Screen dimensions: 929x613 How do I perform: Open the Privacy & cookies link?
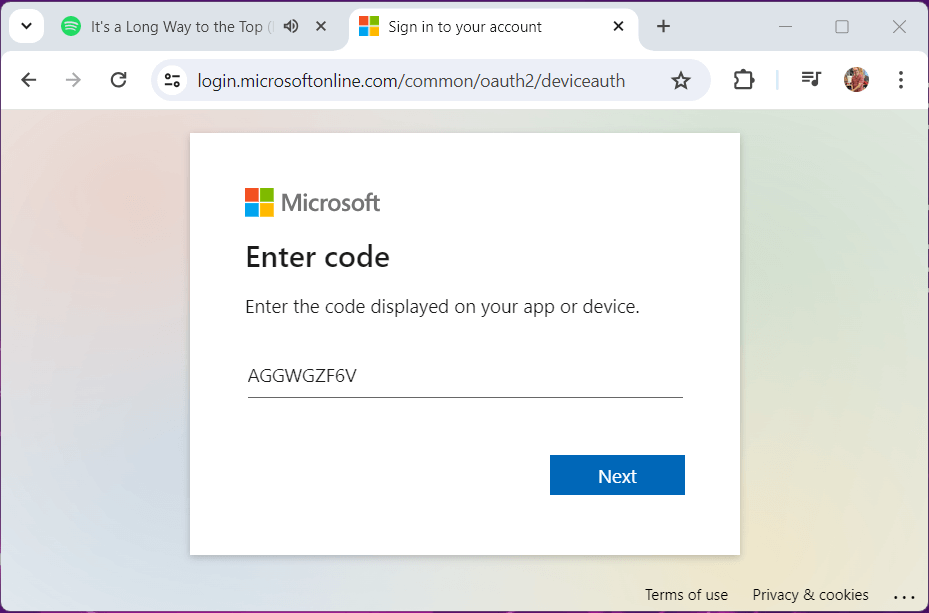coord(810,595)
